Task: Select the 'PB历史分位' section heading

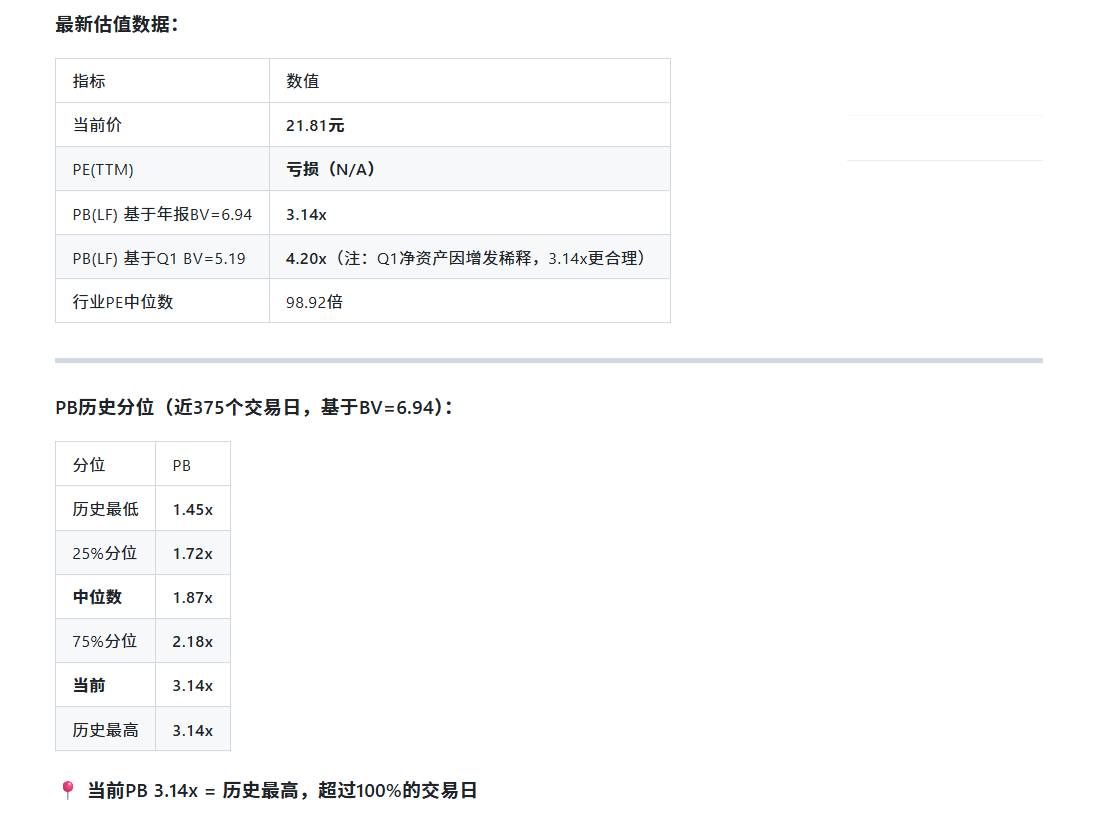Action: click(255, 407)
